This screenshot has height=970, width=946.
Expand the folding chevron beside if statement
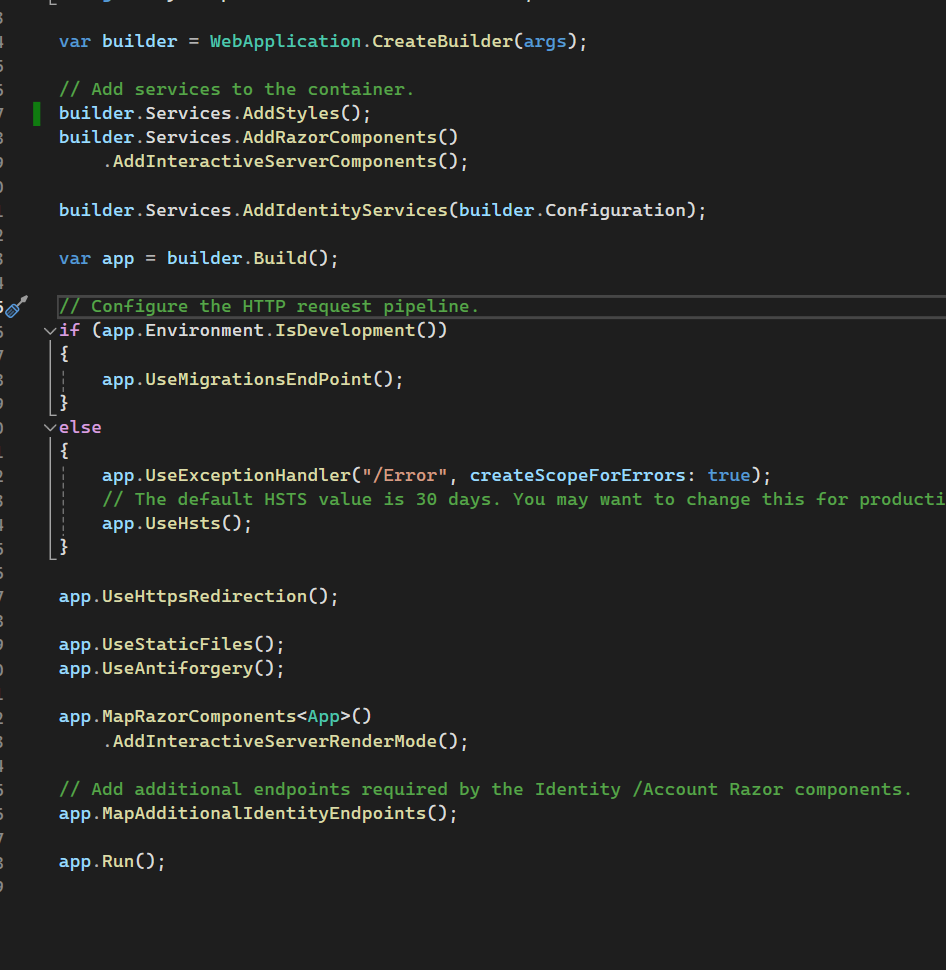(x=49, y=330)
